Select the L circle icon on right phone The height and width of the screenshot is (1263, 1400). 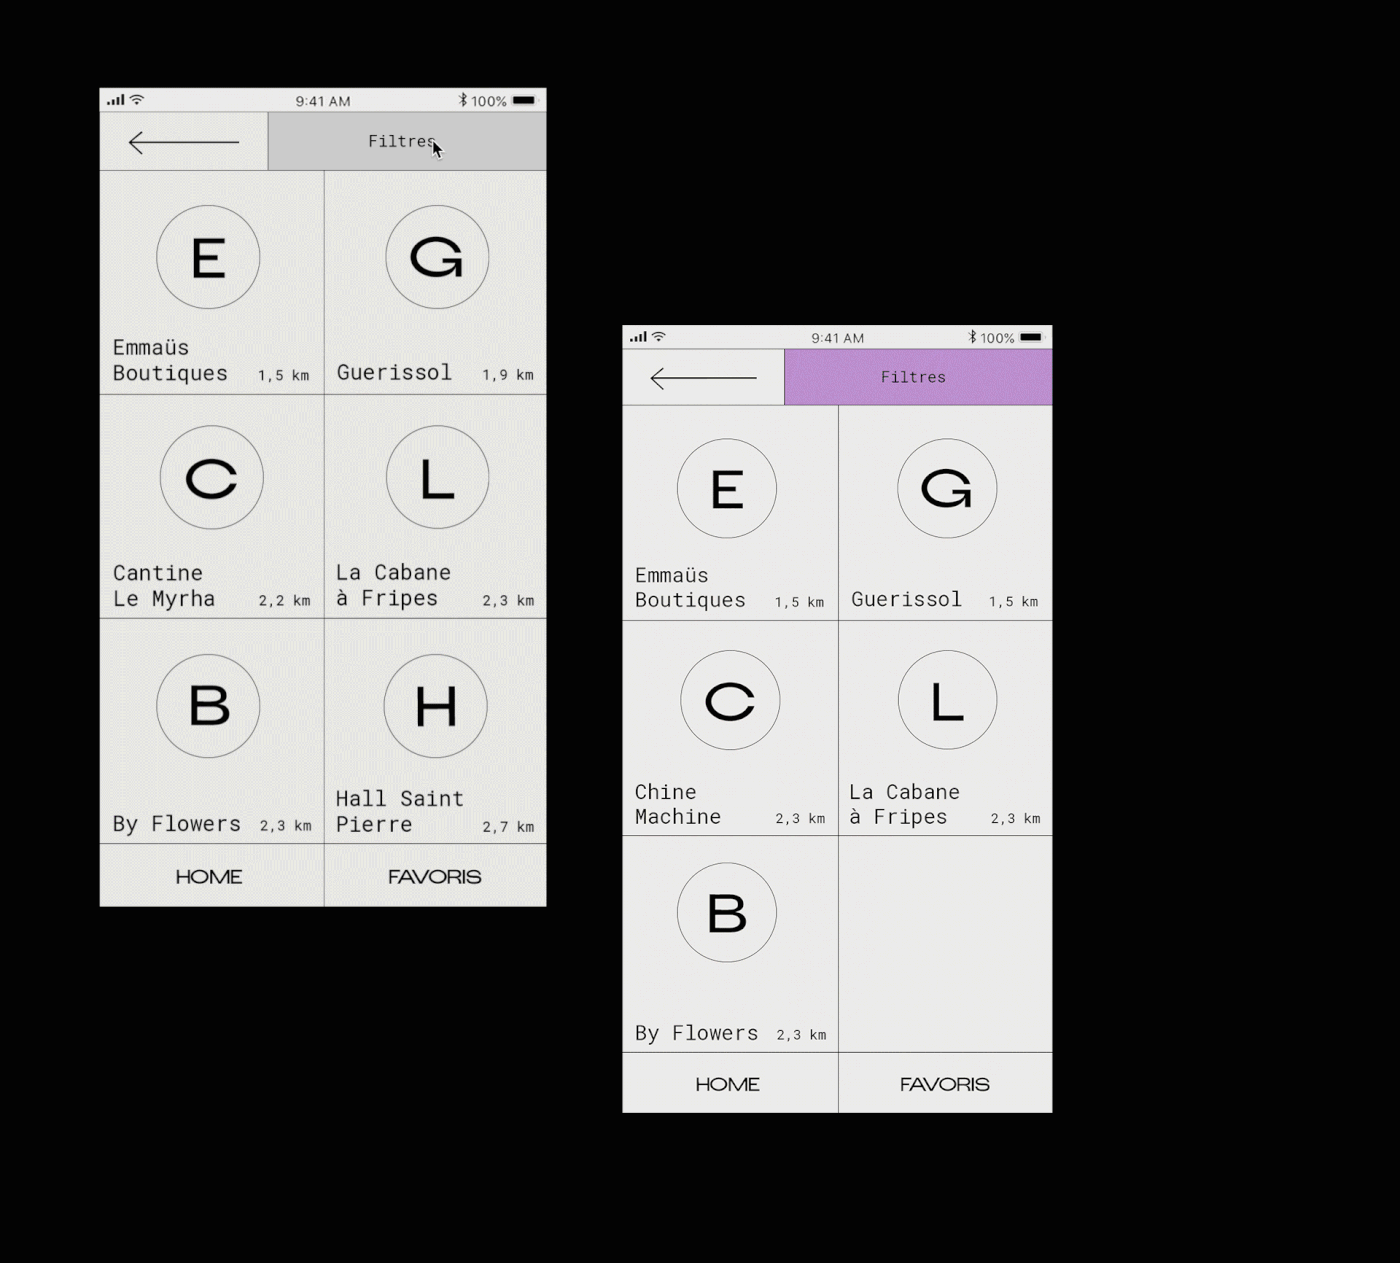pyautogui.click(x=947, y=700)
